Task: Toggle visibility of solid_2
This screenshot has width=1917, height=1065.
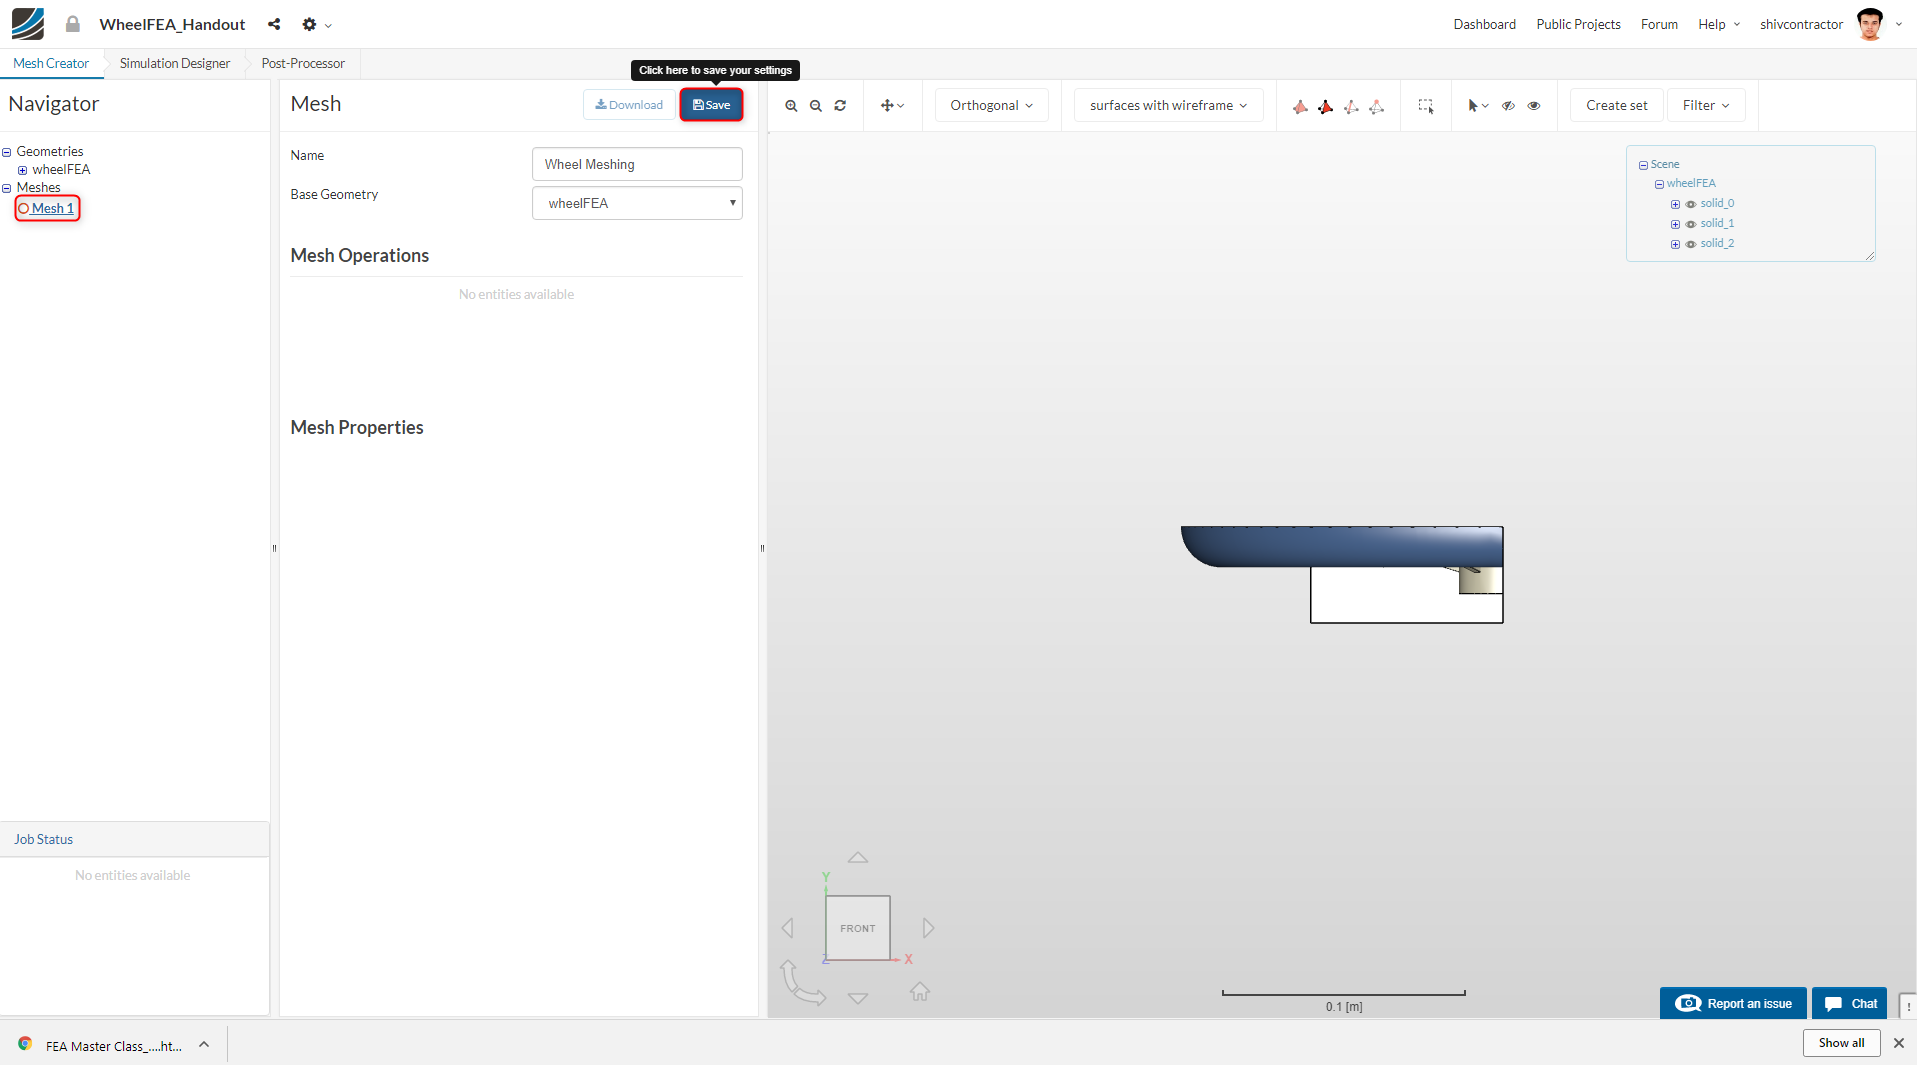Action: click(1691, 244)
